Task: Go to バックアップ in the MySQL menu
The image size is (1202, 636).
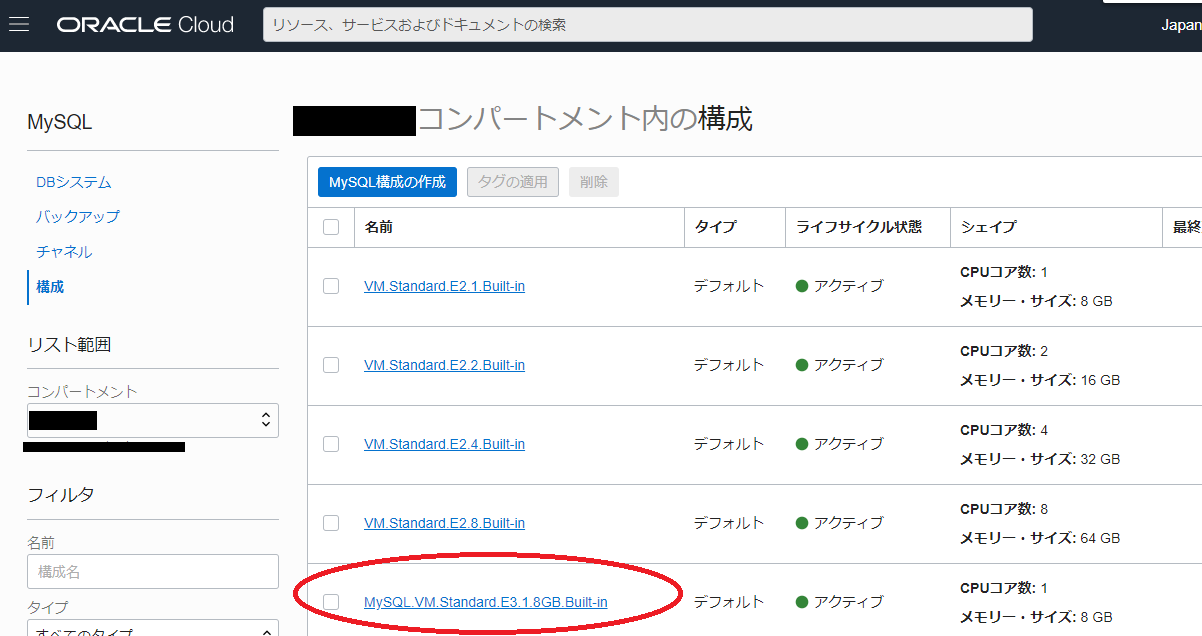Action: (x=78, y=216)
